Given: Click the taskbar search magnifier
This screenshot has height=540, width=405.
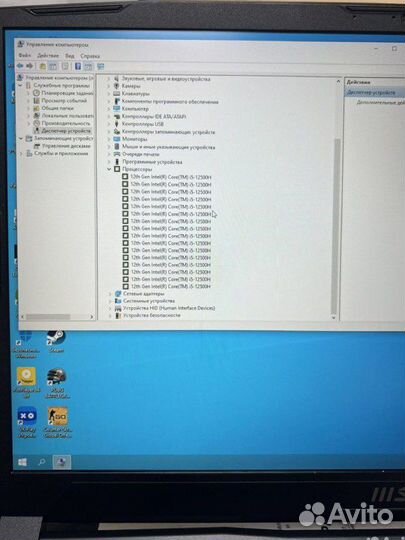Looking at the screenshot, I should [x=42, y=462].
